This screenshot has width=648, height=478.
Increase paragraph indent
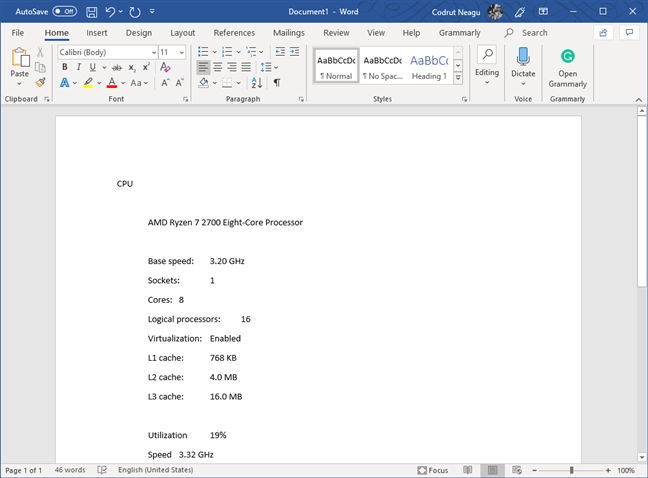tap(295, 52)
